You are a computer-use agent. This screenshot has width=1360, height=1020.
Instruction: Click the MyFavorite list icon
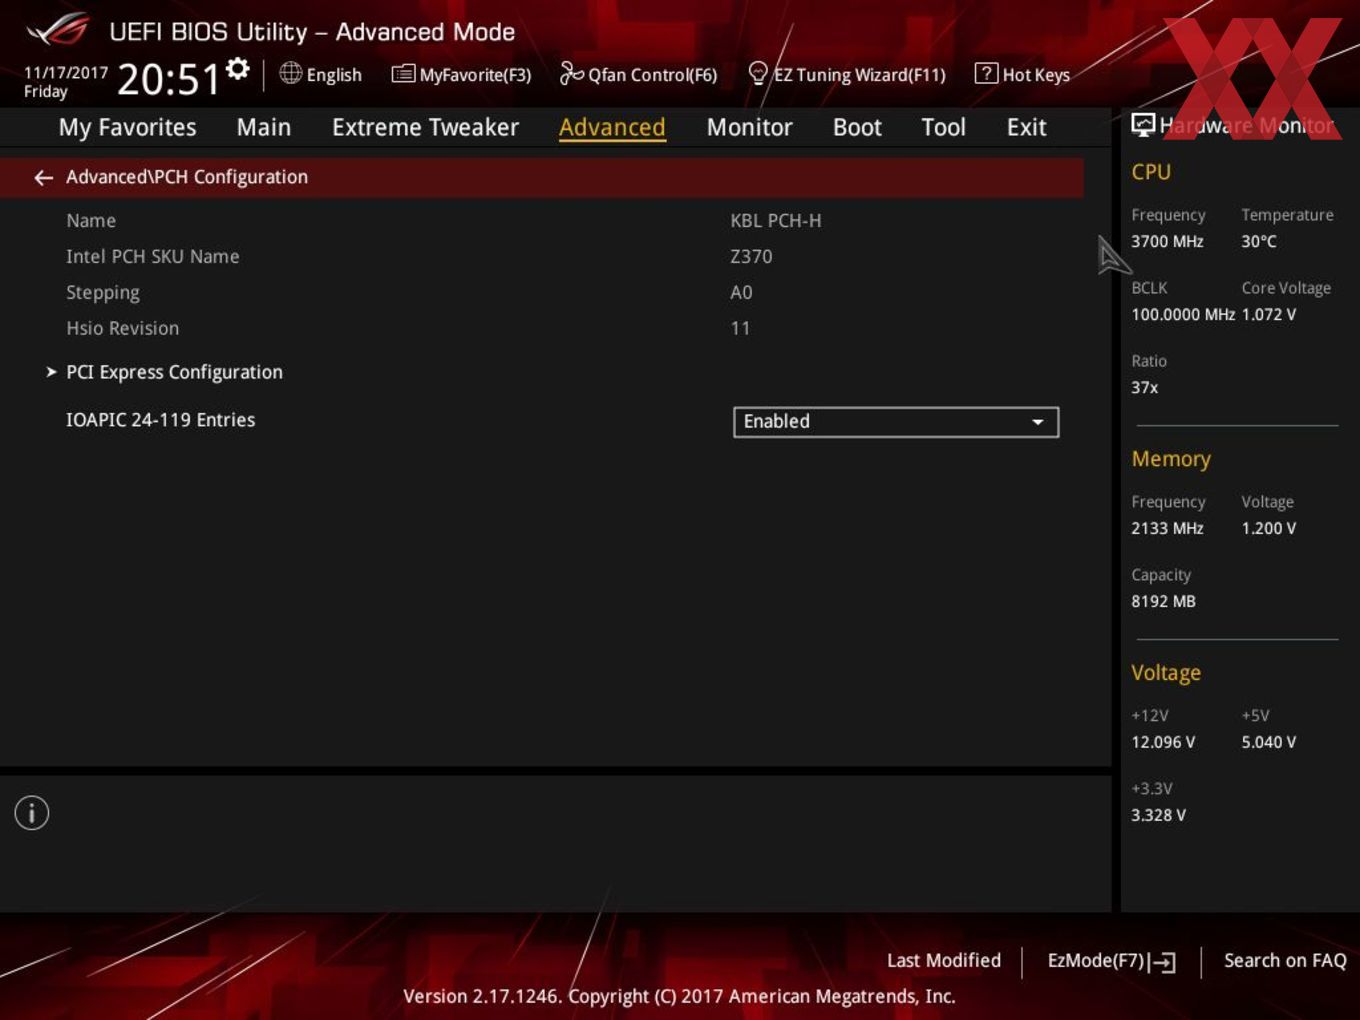tap(403, 74)
